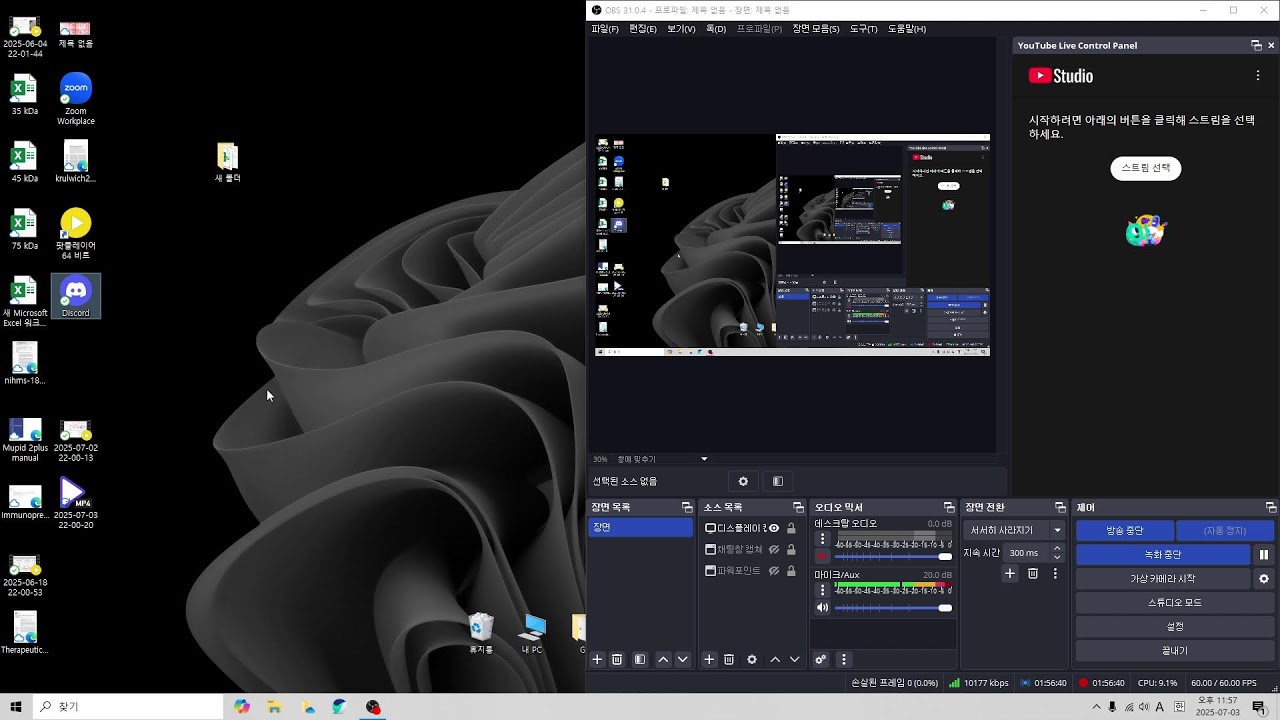Add a new source with the plus icon

click(709, 660)
